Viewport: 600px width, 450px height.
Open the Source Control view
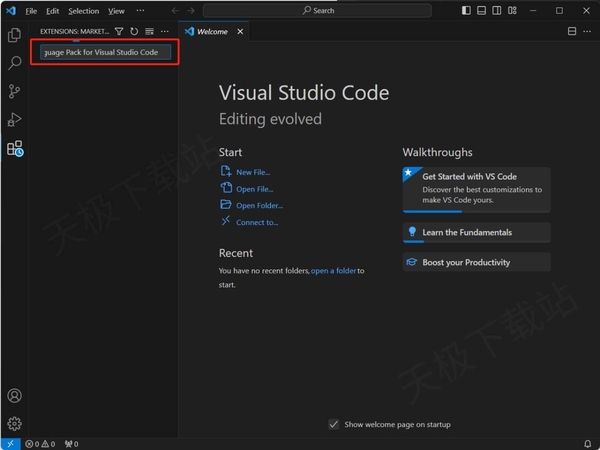pyautogui.click(x=14, y=91)
